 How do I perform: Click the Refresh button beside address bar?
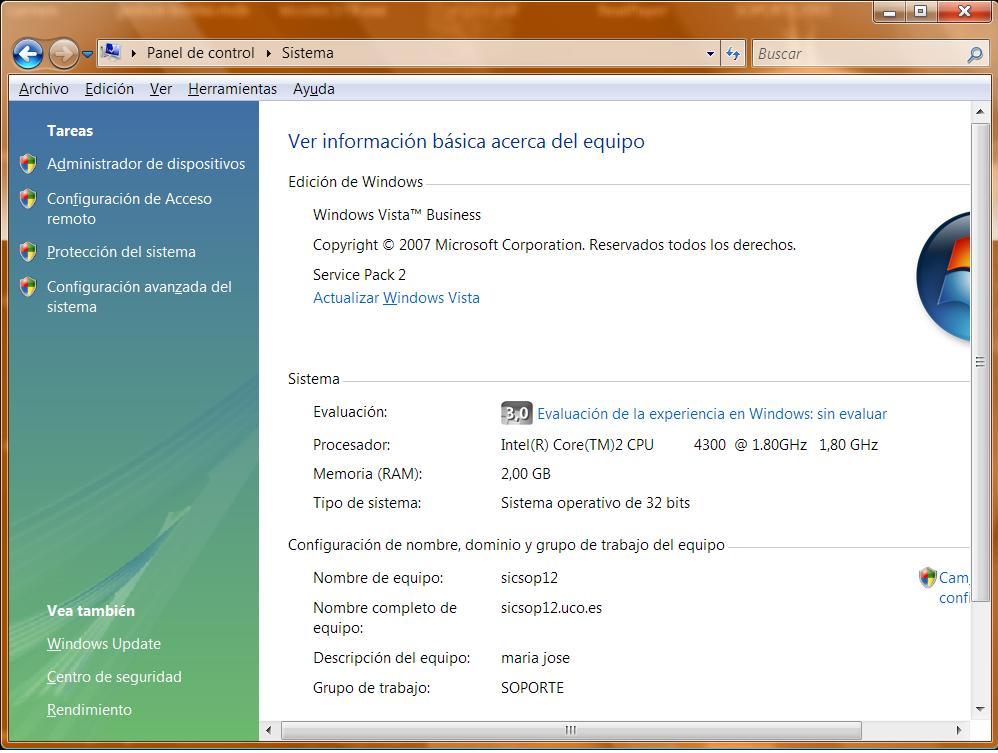click(x=733, y=54)
